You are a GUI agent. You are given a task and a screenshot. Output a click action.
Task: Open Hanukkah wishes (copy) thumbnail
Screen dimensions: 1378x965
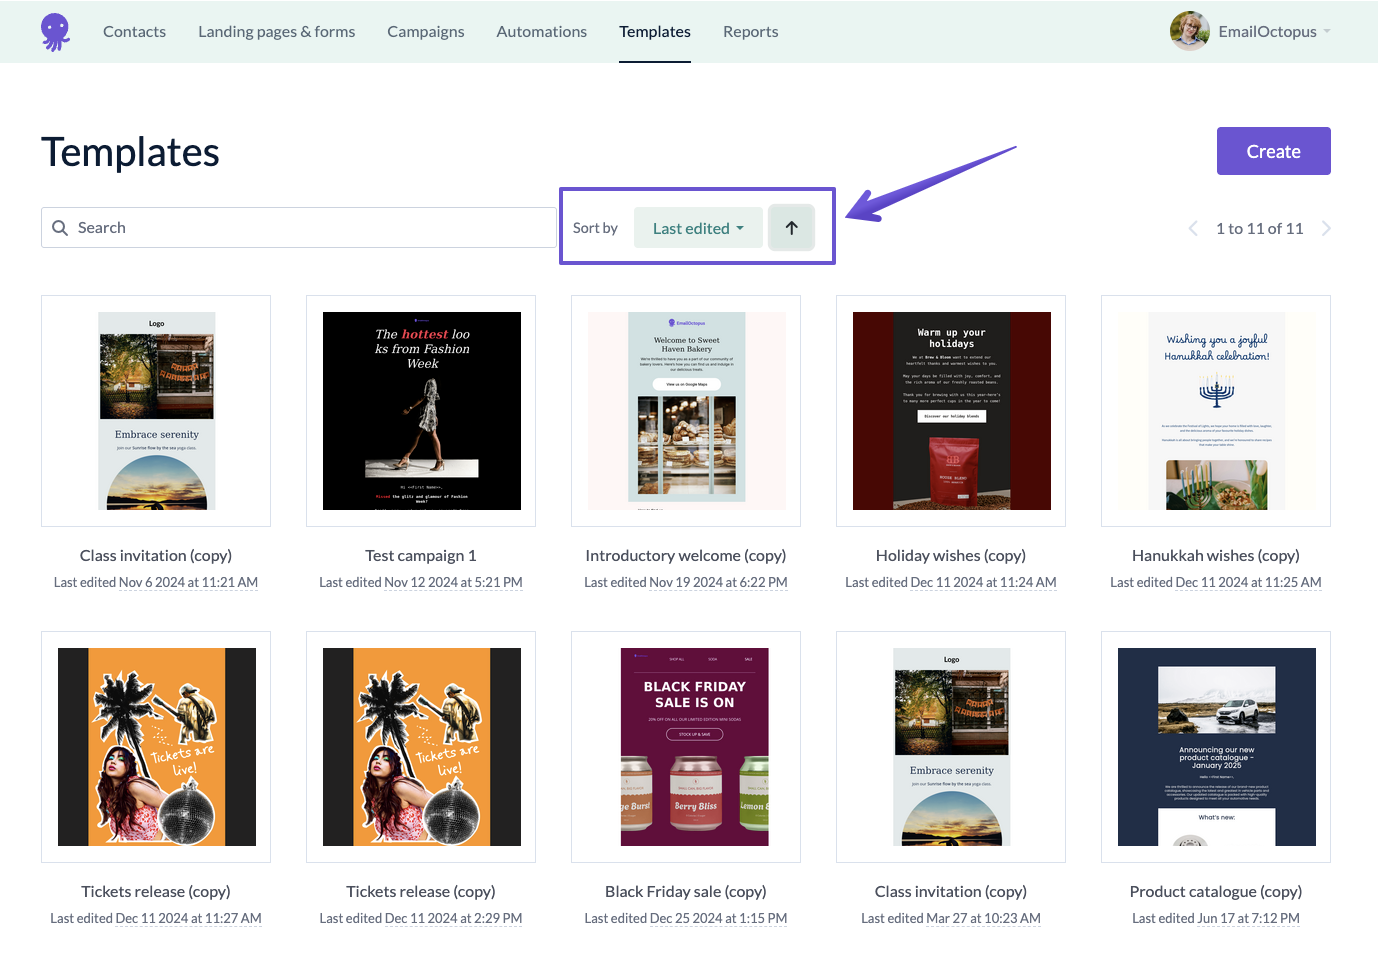tap(1216, 411)
